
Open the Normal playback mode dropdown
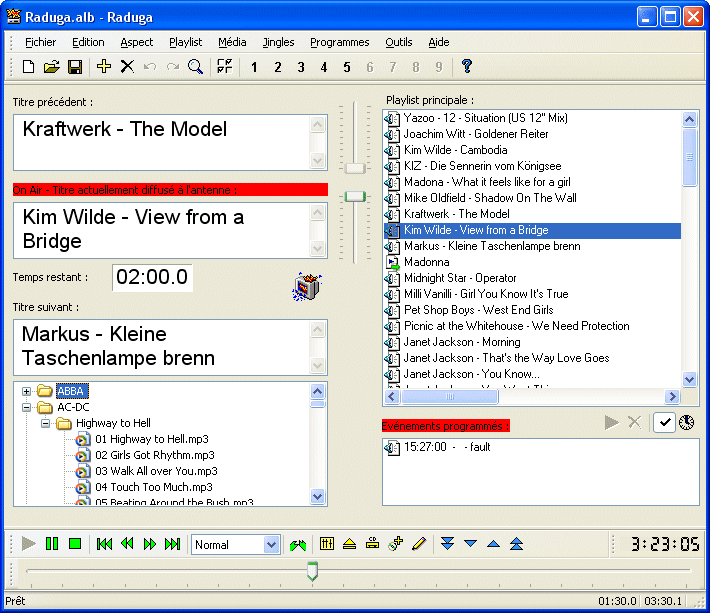pyautogui.click(x=271, y=545)
